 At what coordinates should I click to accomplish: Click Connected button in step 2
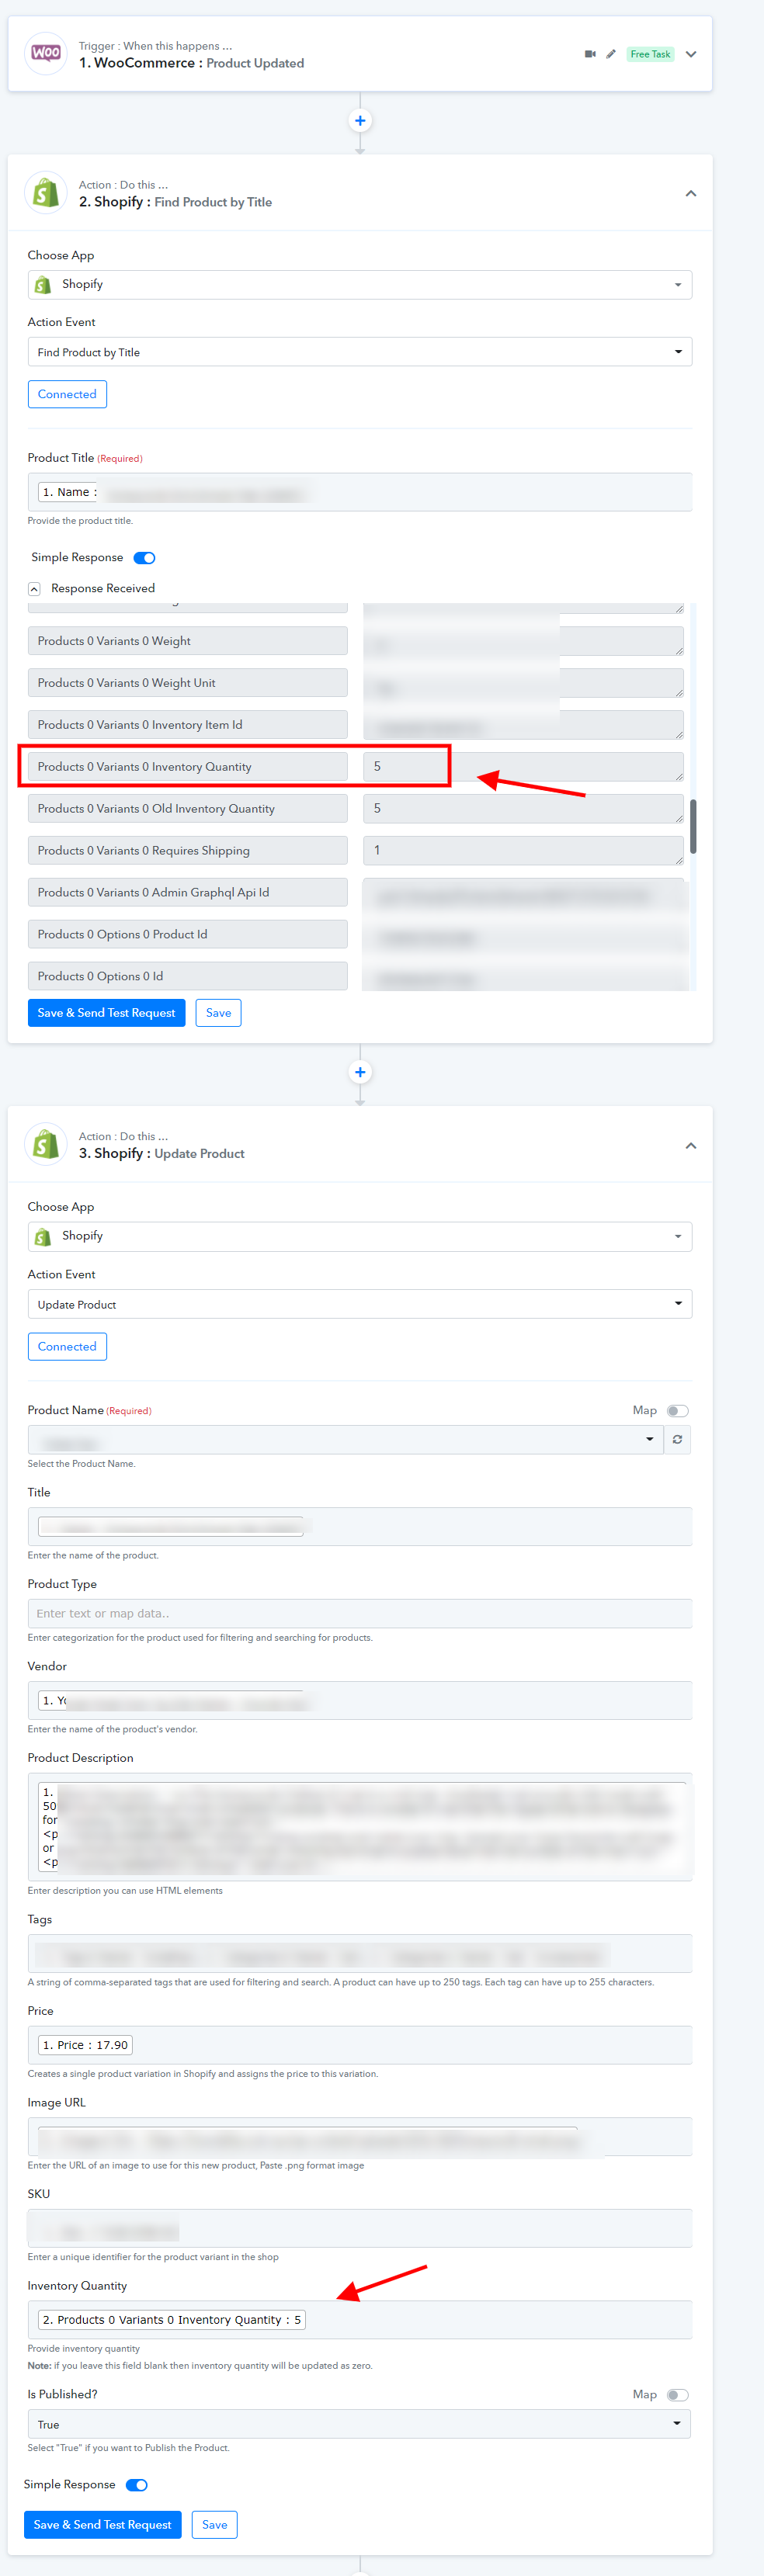pos(67,394)
